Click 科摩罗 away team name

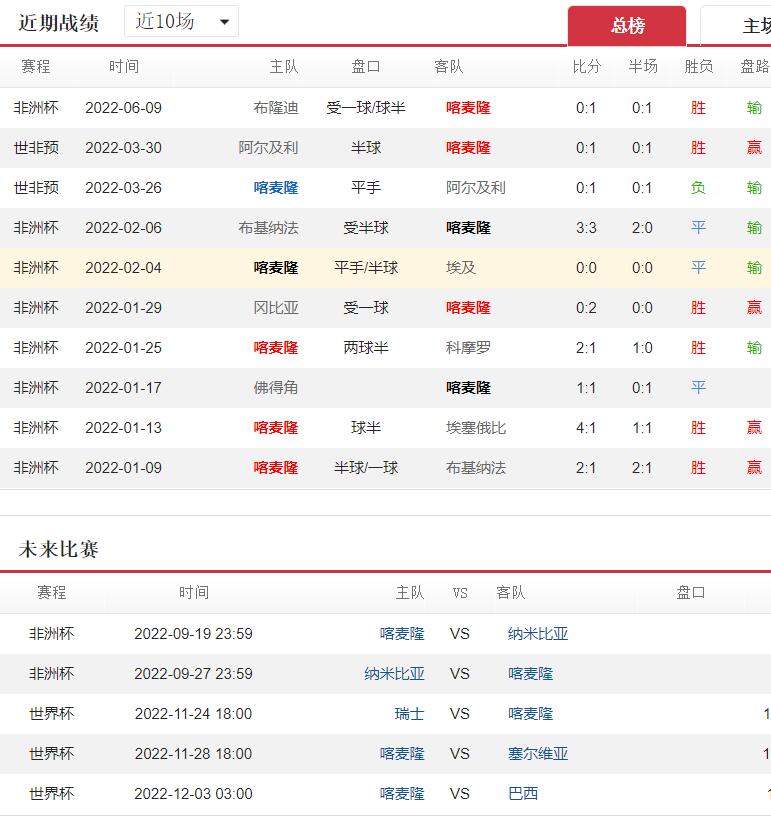pyautogui.click(x=468, y=348)
